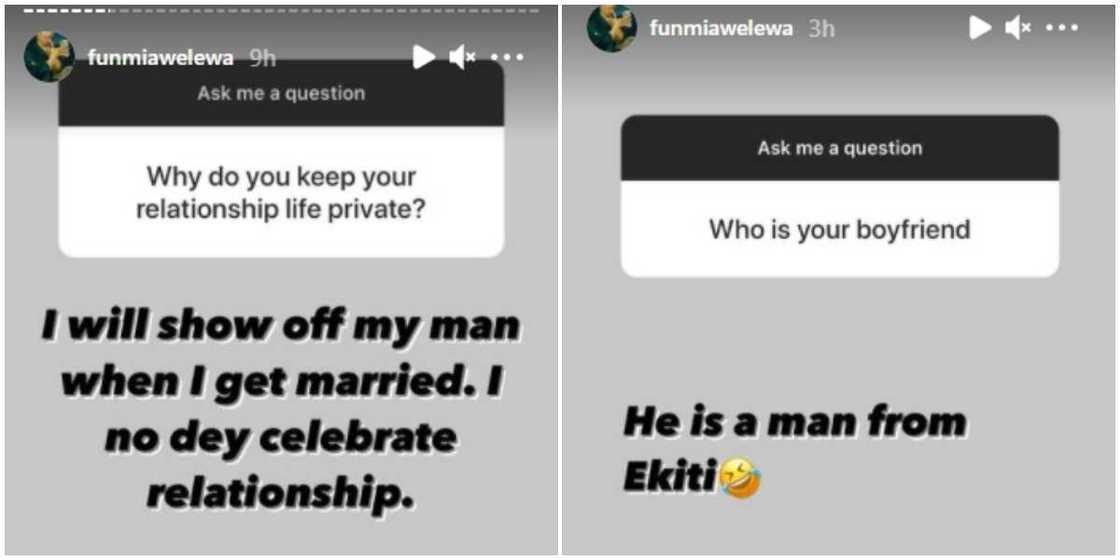Open funmiawelewa avatar on right story
The width and height of the screenshot is (1120, 560).
(611, 28)
